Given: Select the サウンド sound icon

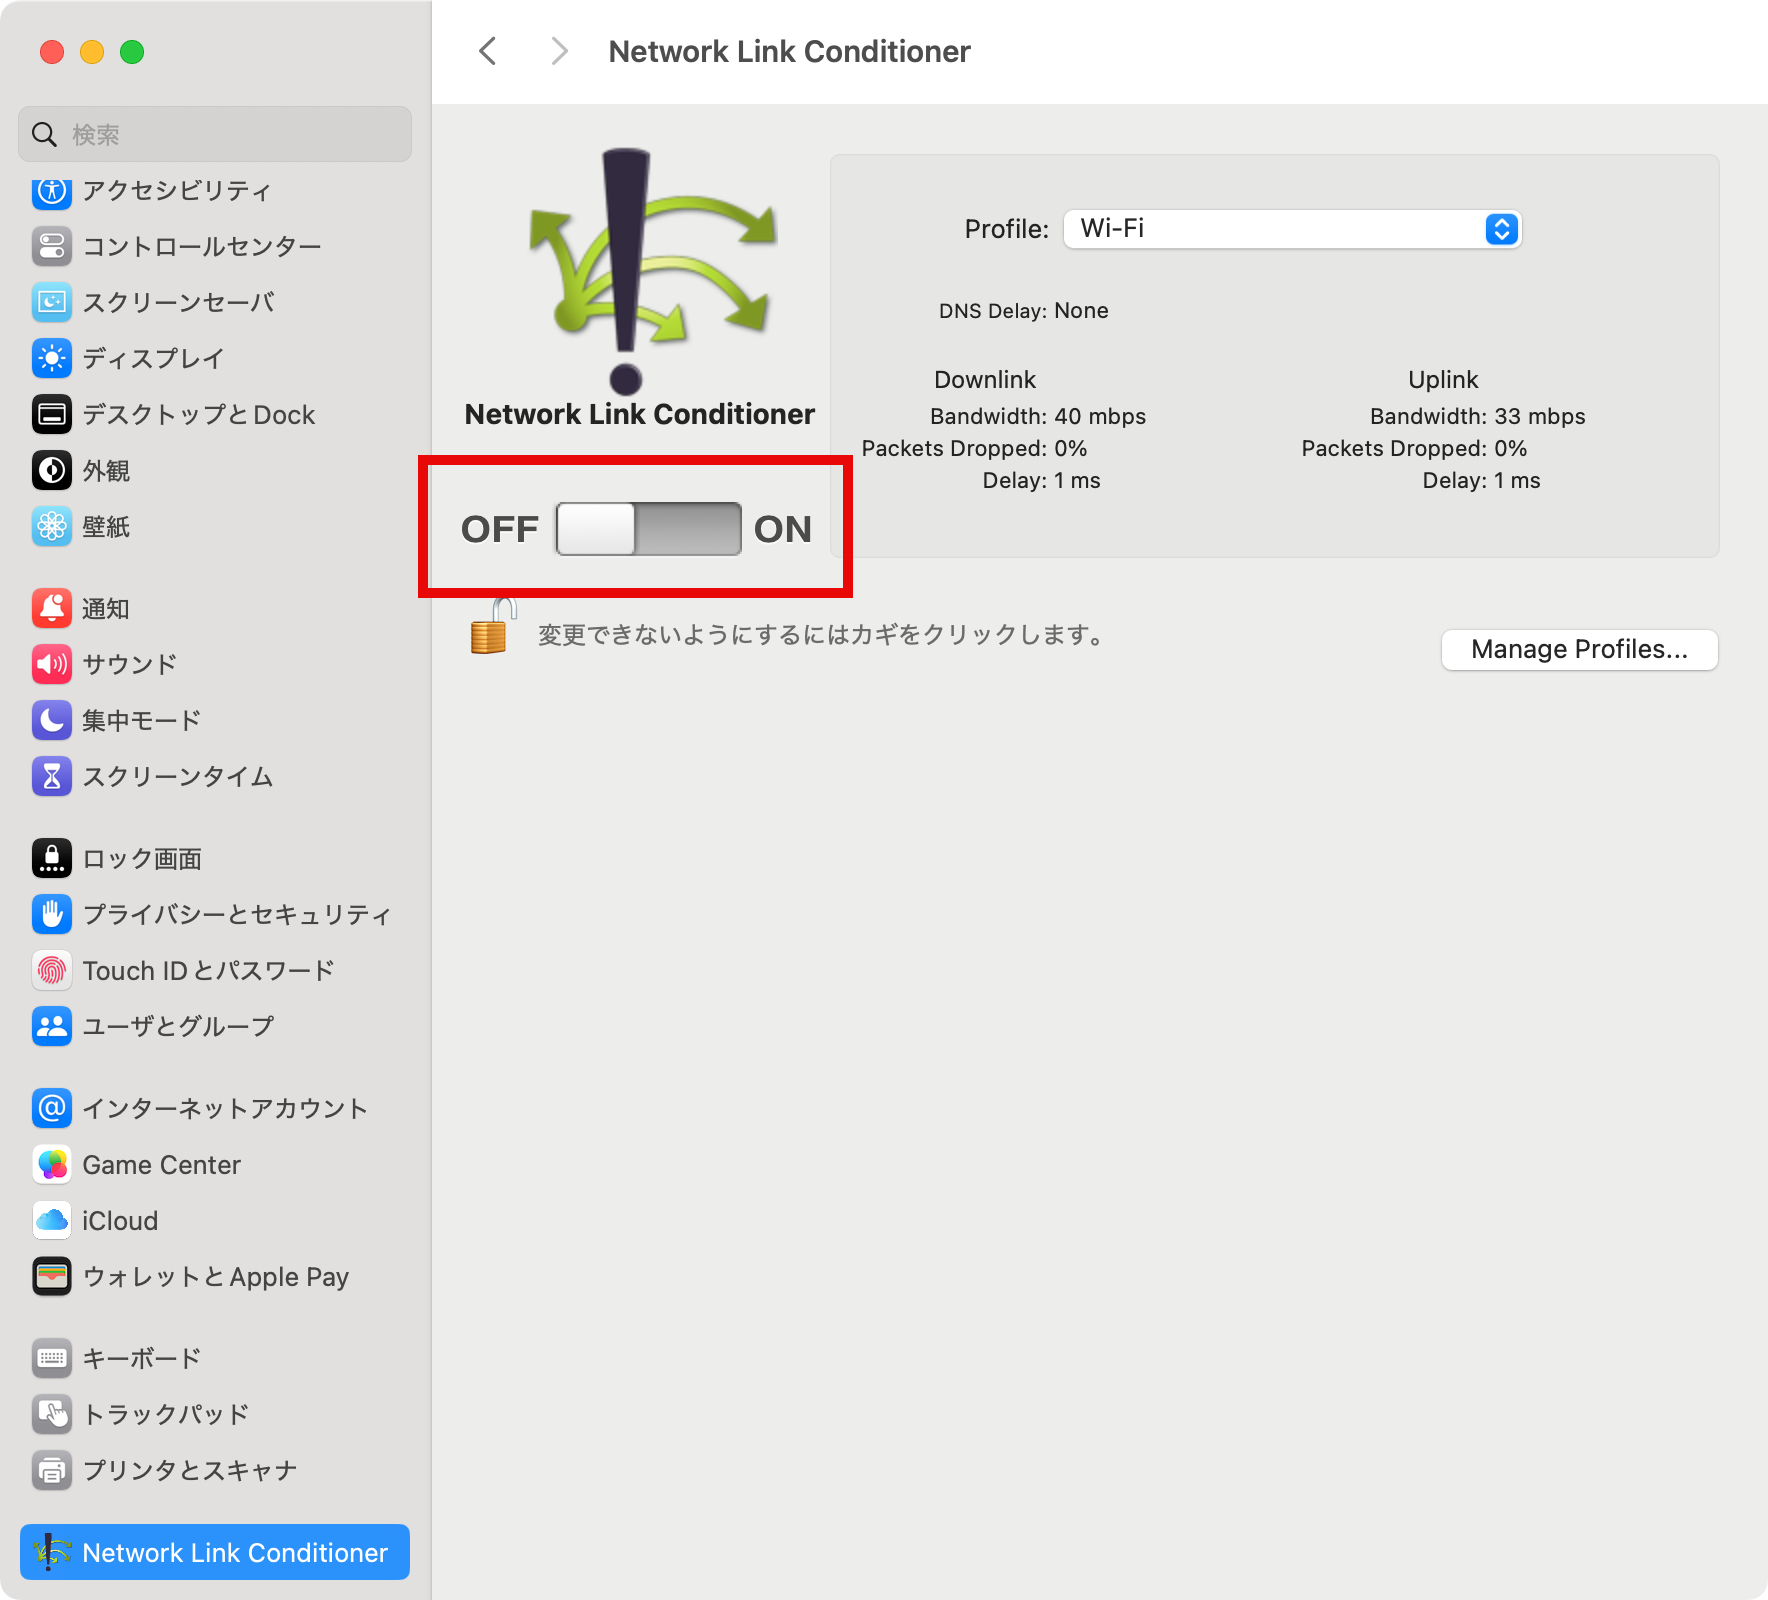Looking at the screenshot, I should 52,664.
